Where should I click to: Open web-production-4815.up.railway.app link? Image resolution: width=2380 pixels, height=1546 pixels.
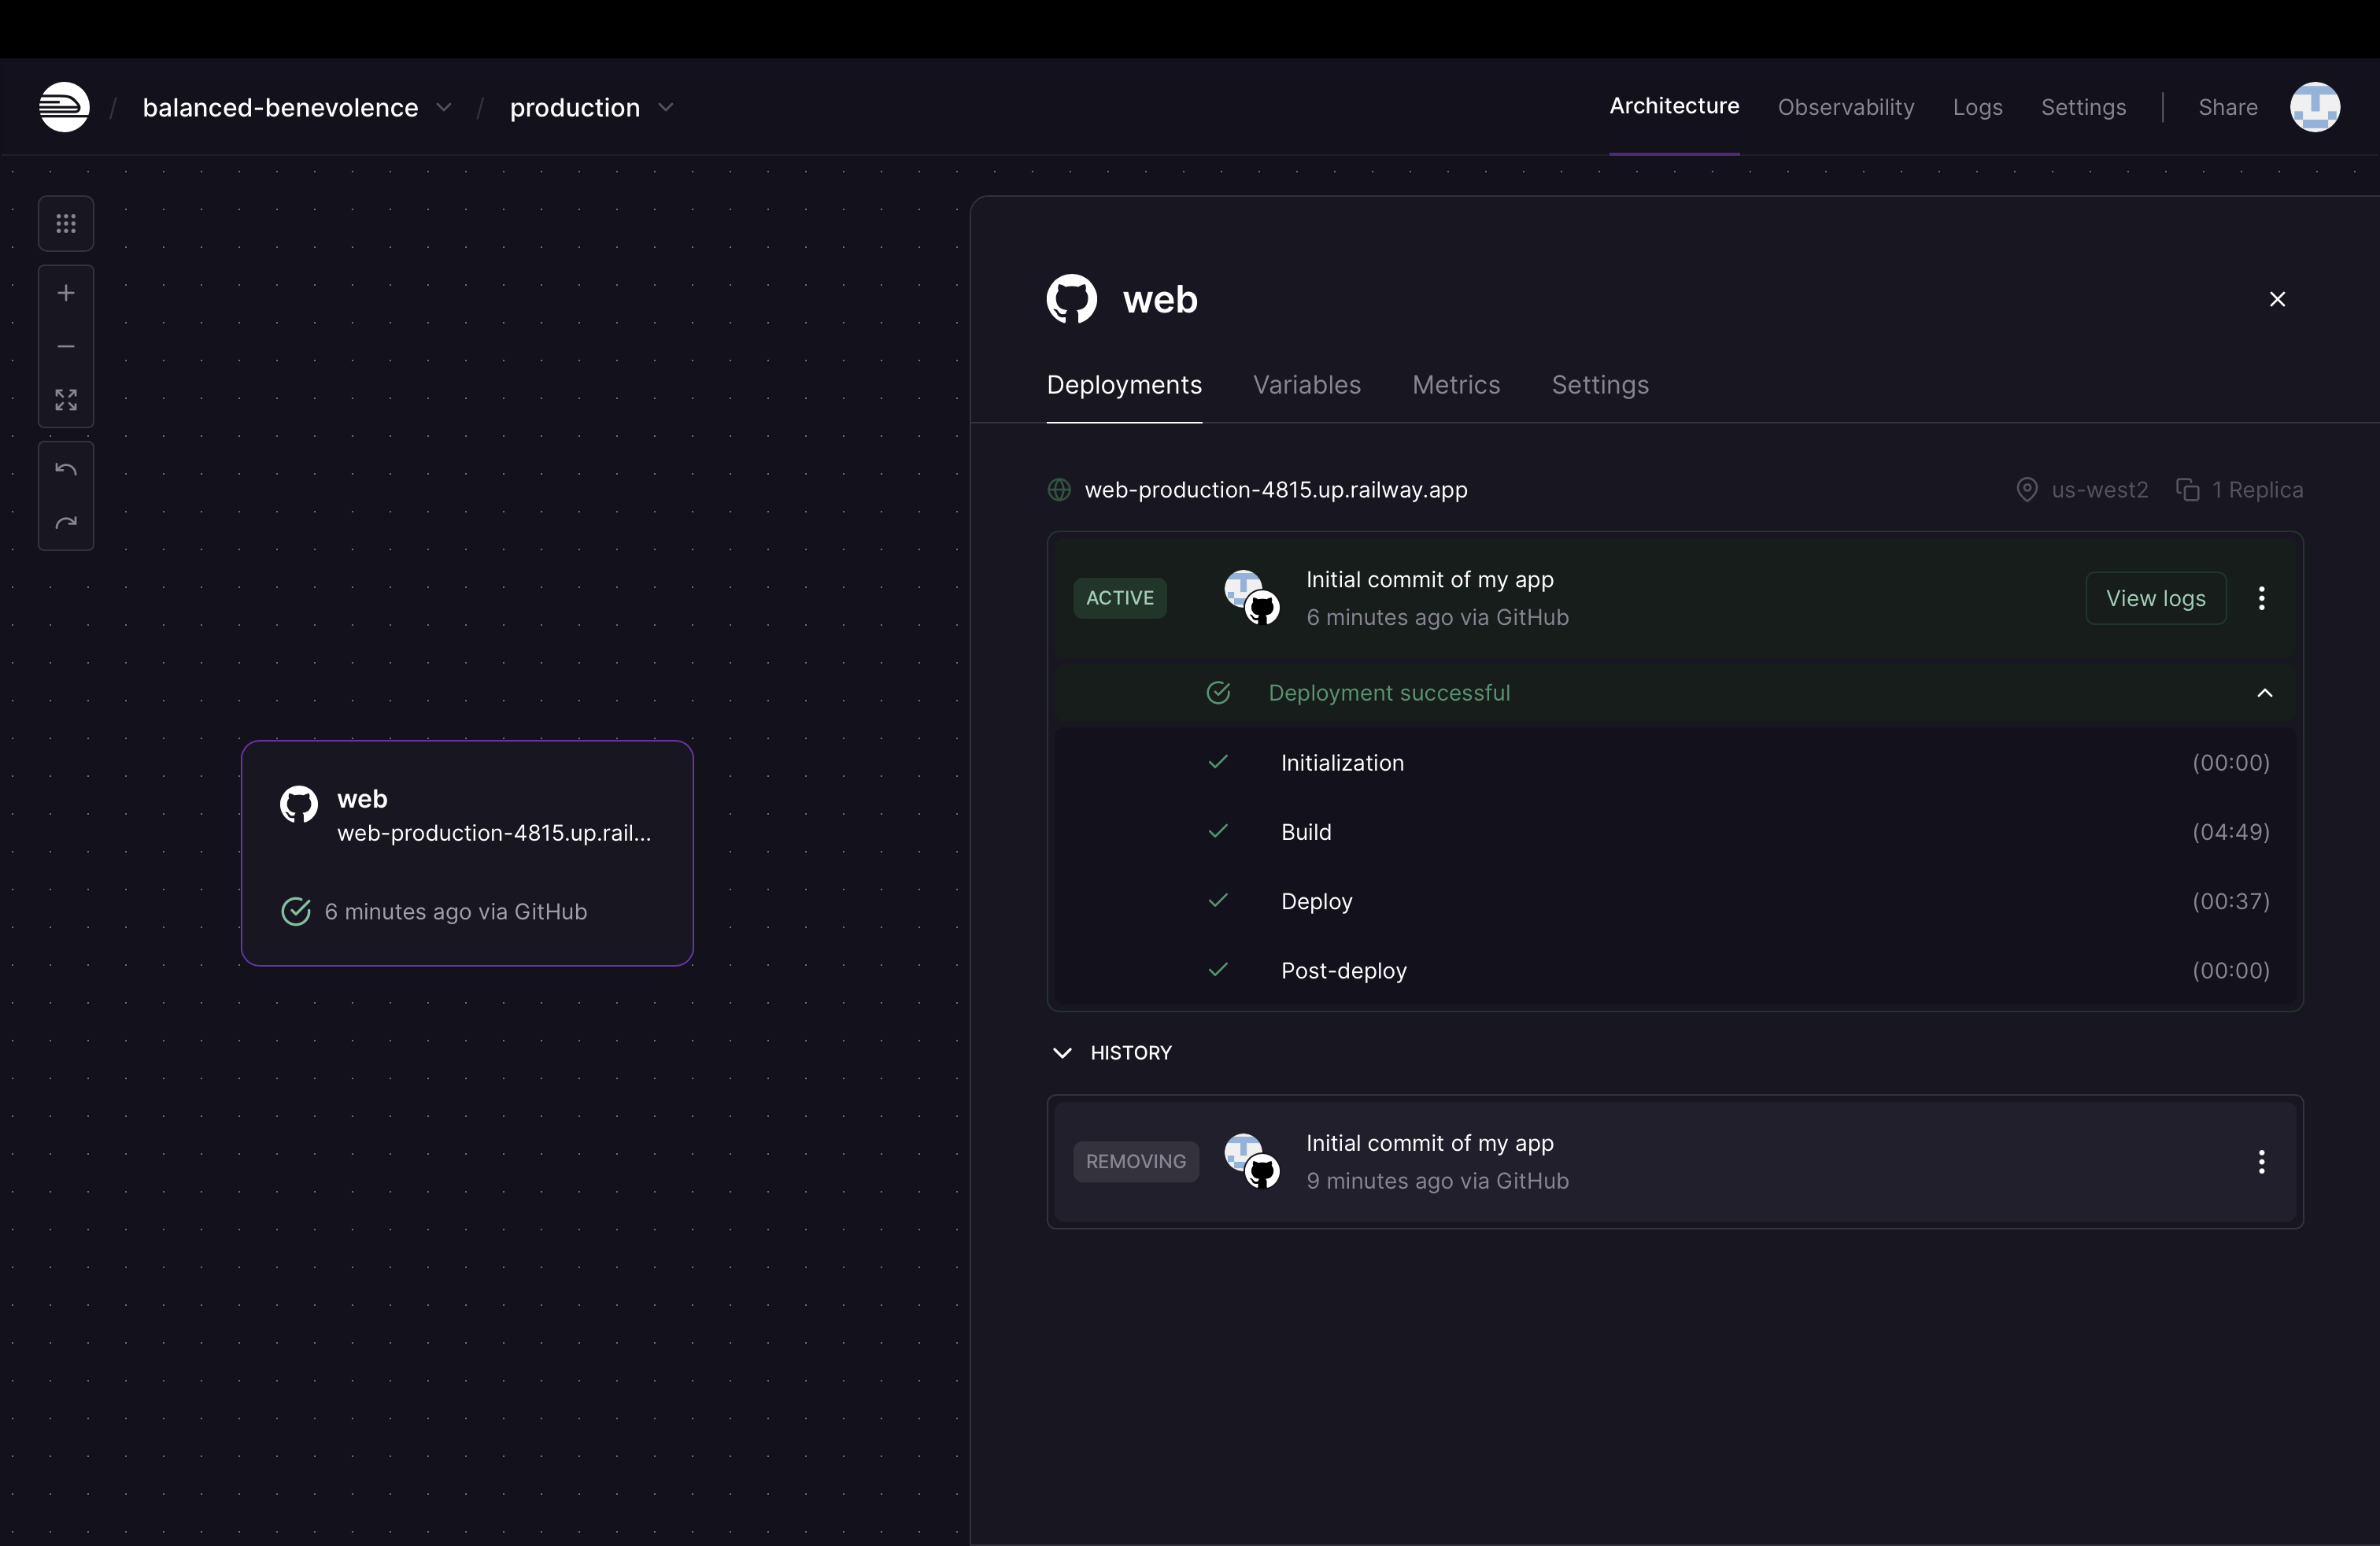(x=1275, y=490)
